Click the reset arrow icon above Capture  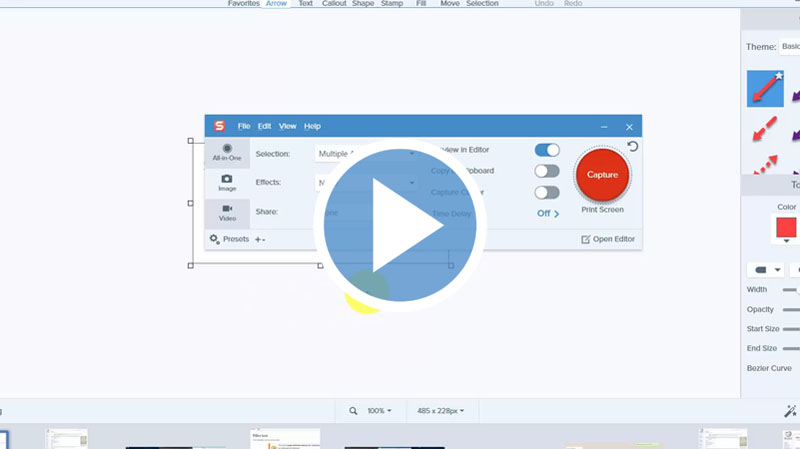(632, 147)
